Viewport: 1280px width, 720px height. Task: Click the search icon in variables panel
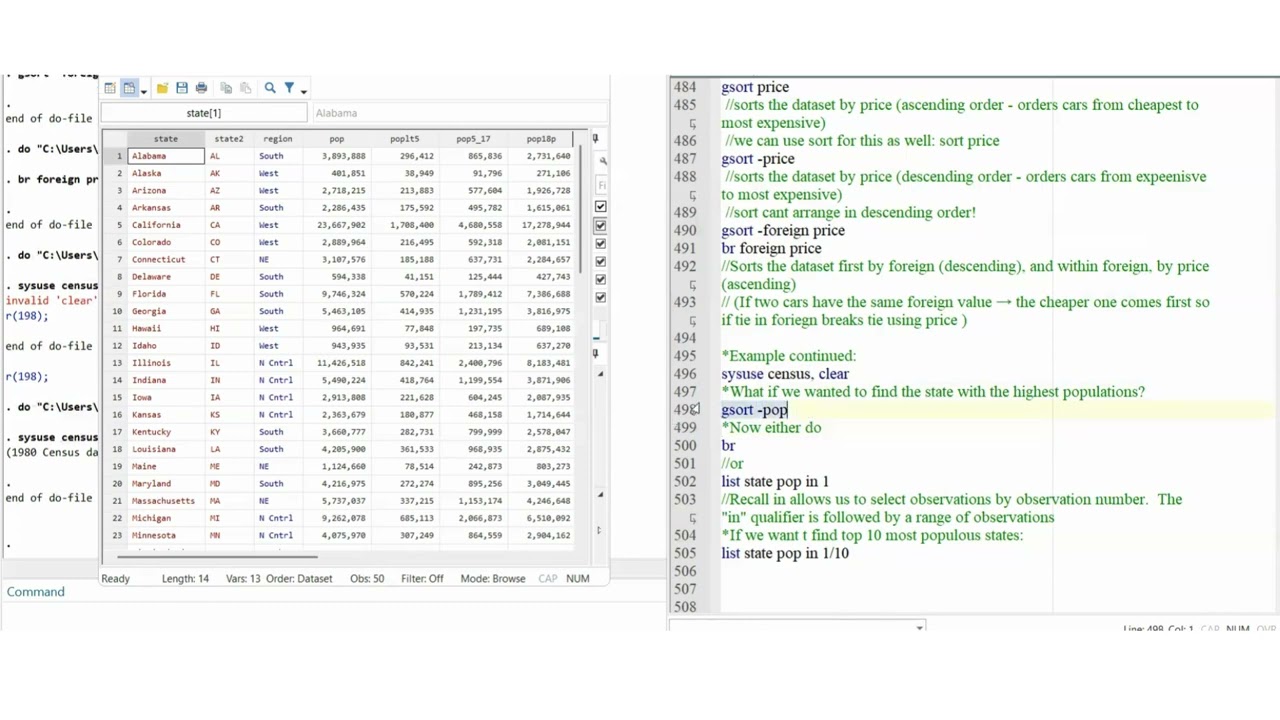pyautogui.click(x=602, y=161)
